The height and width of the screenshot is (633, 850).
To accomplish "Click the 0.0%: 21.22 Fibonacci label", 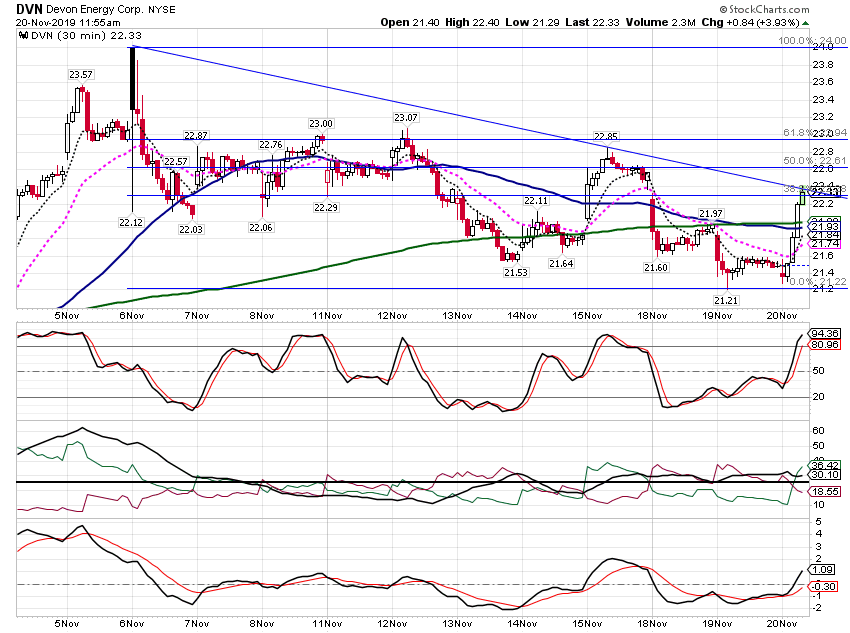I will 817,282.
